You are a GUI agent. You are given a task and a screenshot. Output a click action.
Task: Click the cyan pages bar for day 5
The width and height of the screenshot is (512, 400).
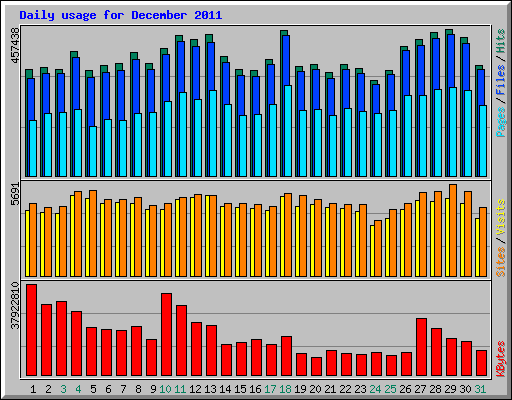(x=93, y=151)
